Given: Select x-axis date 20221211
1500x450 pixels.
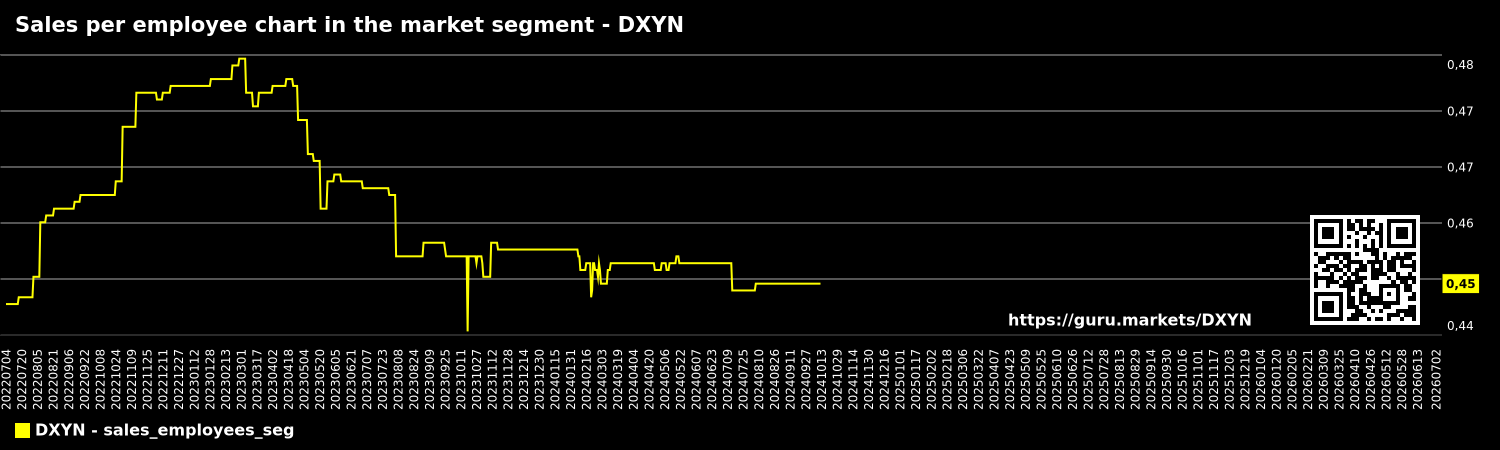Looking at the screenshot, I should (163, 378).
